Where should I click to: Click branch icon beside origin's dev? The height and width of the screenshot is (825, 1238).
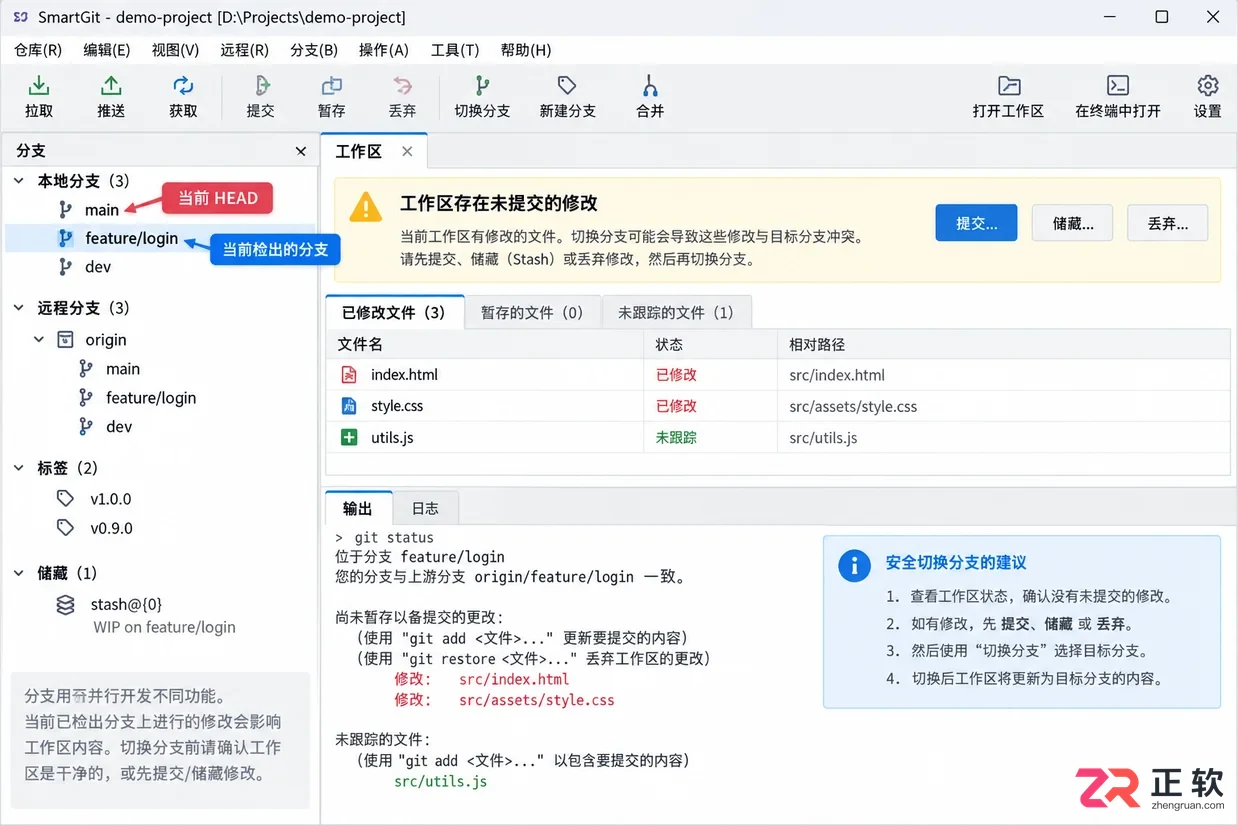point(86,427)
